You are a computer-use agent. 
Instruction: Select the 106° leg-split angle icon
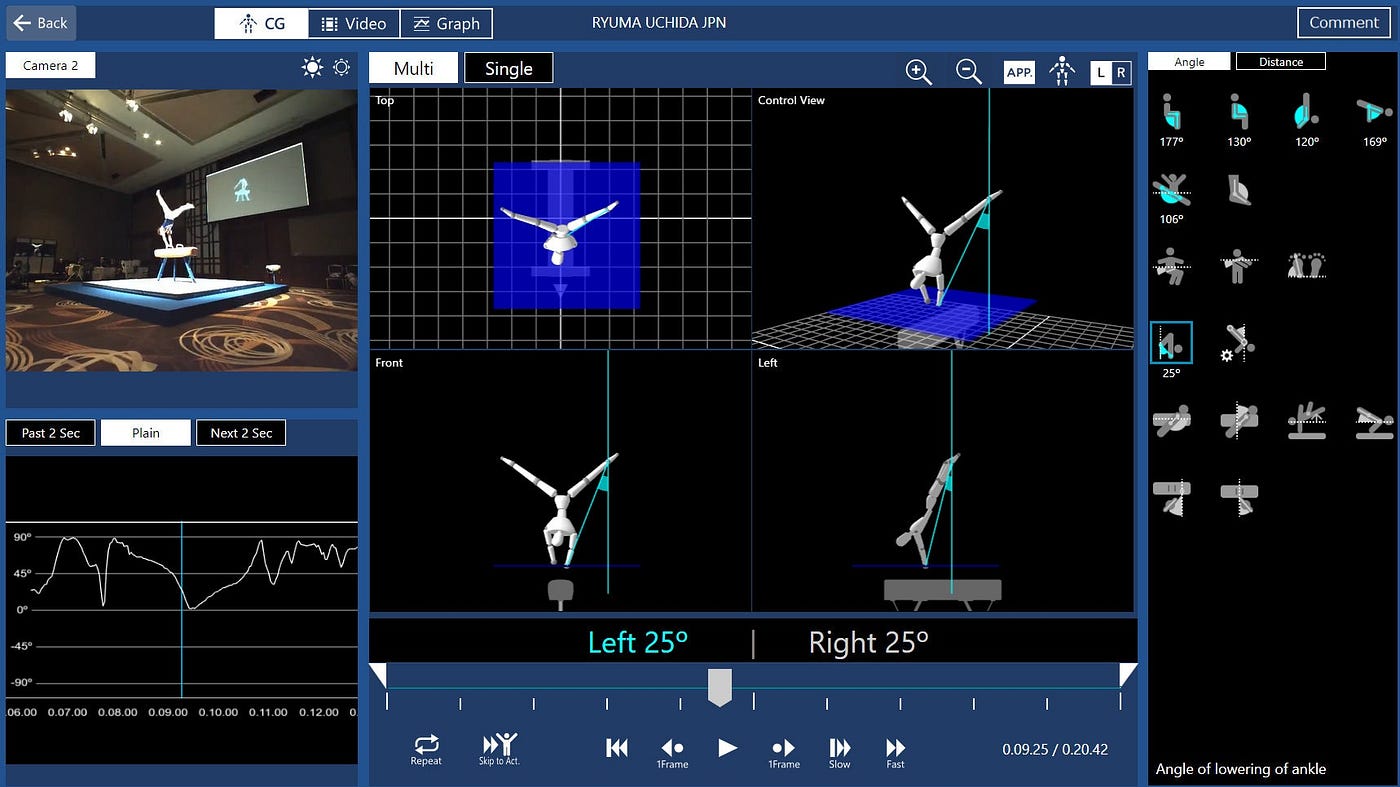[x=1171, y=190]
